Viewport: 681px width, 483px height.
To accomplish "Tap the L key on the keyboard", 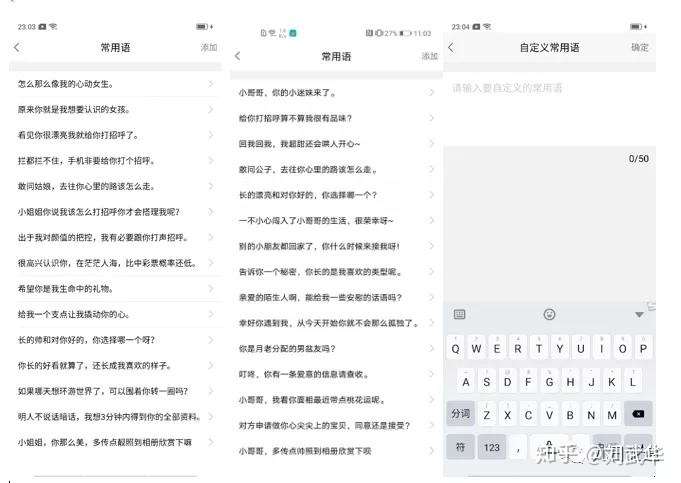I will (x=633, y=382).
